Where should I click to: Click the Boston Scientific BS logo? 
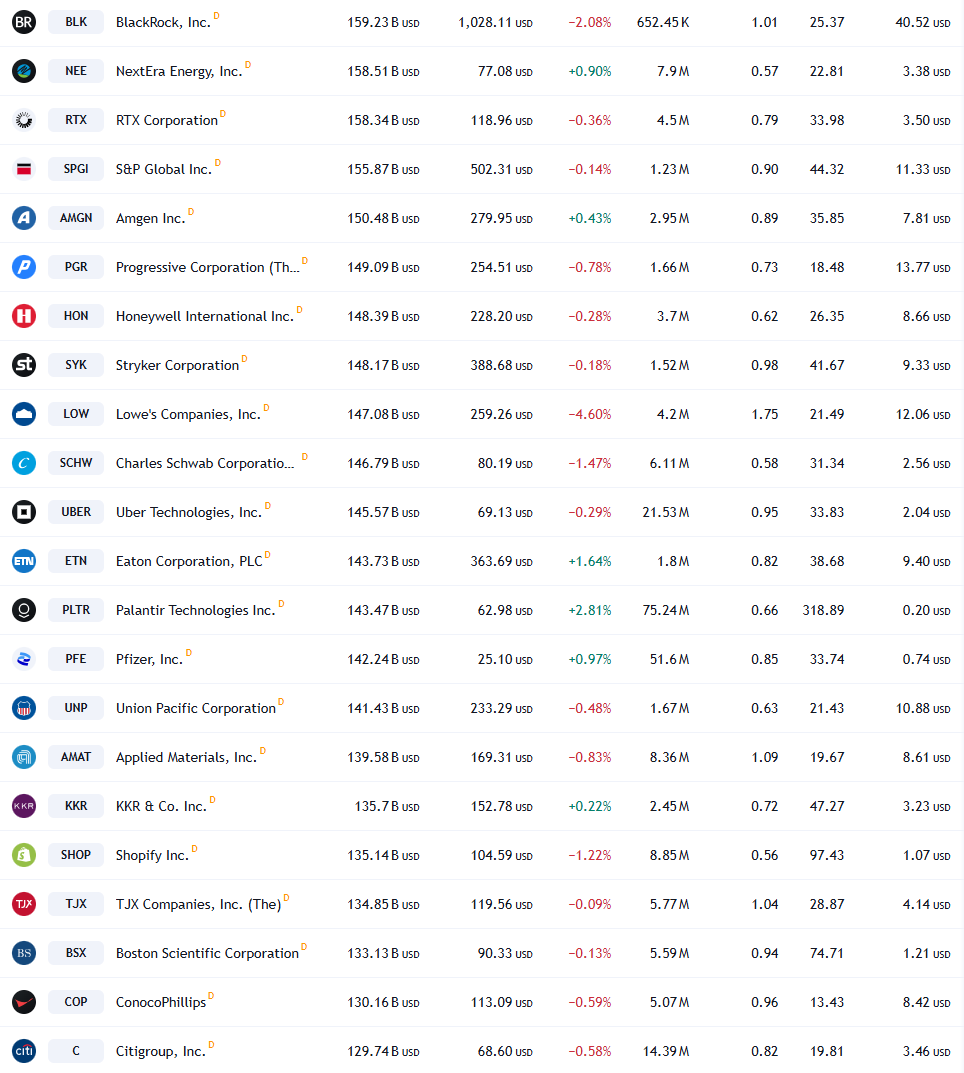24,953
